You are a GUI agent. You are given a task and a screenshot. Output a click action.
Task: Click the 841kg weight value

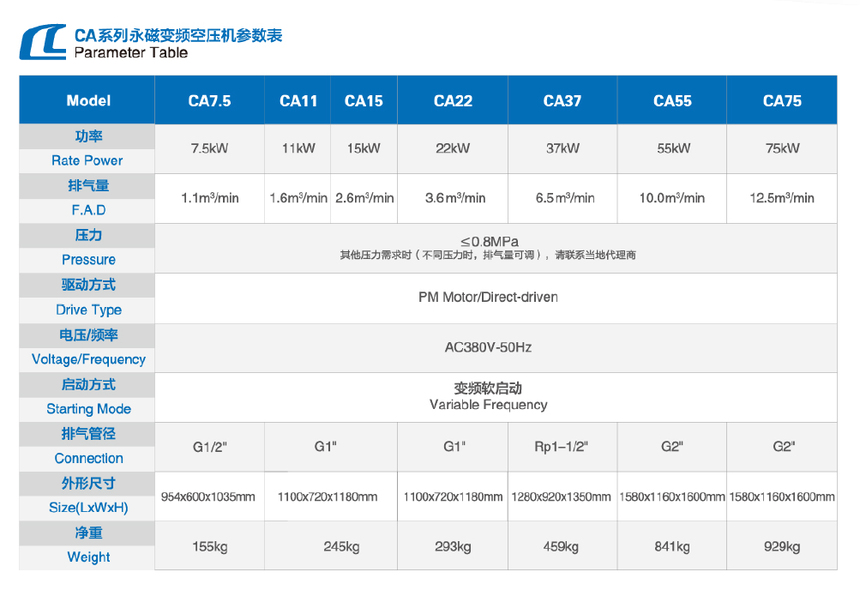[x=672, y=547]
